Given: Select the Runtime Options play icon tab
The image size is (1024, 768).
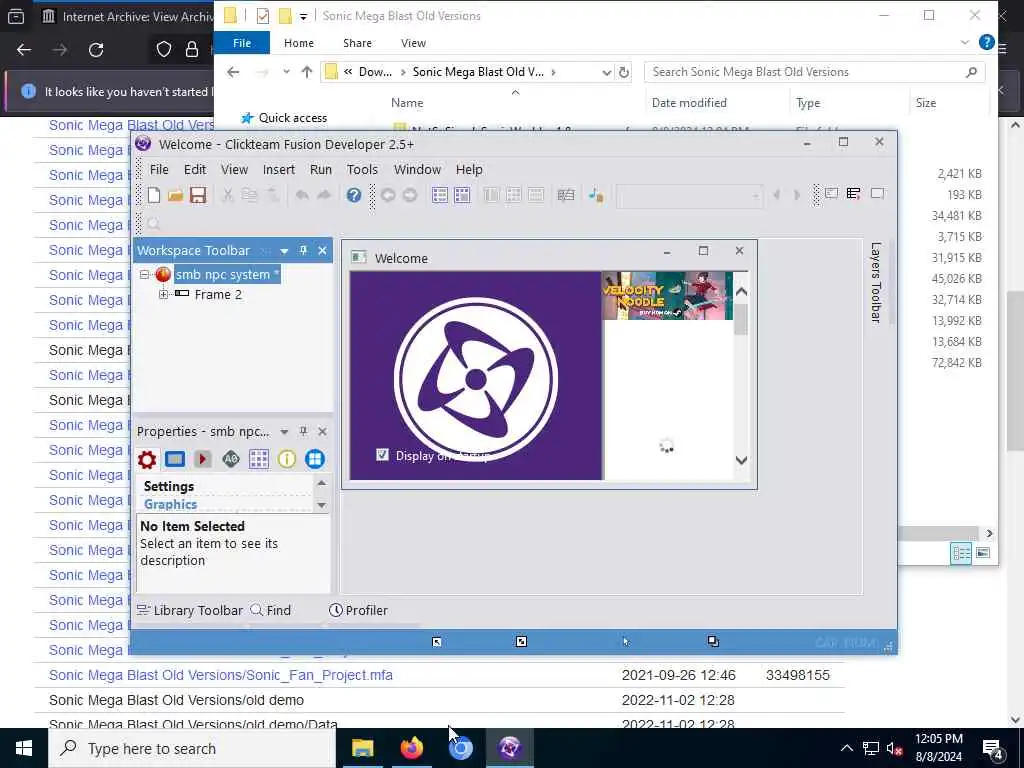Looking at the screenshot, I should point(202,460).
